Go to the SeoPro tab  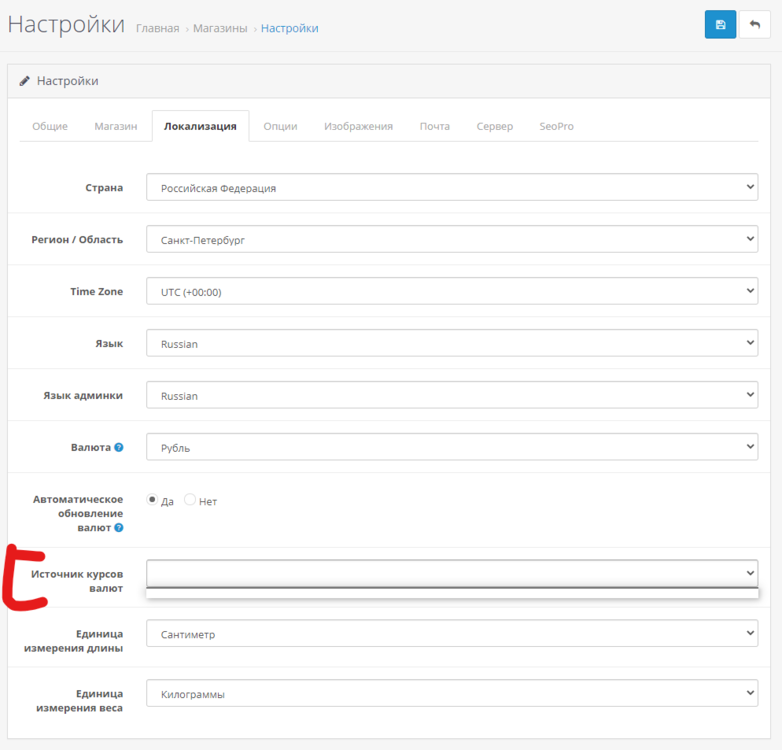pos(556,127)
